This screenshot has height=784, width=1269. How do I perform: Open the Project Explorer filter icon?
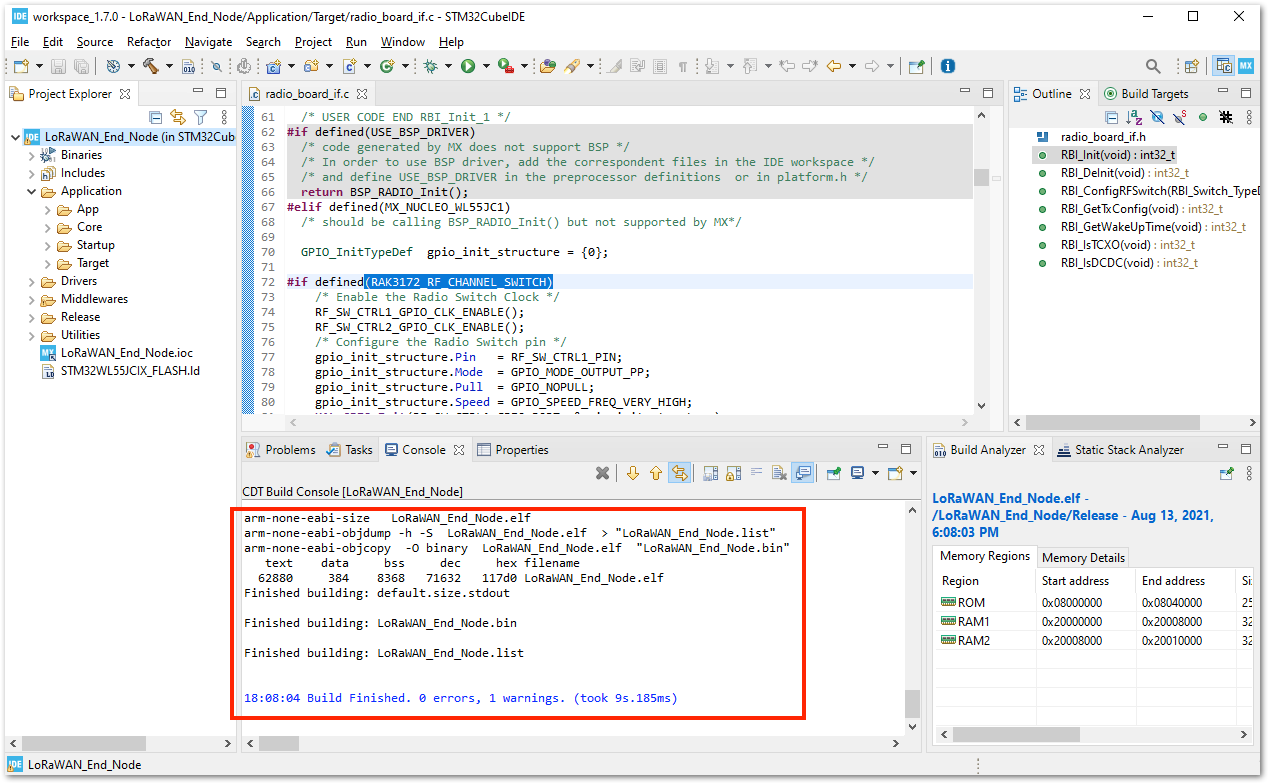(200, 117)
